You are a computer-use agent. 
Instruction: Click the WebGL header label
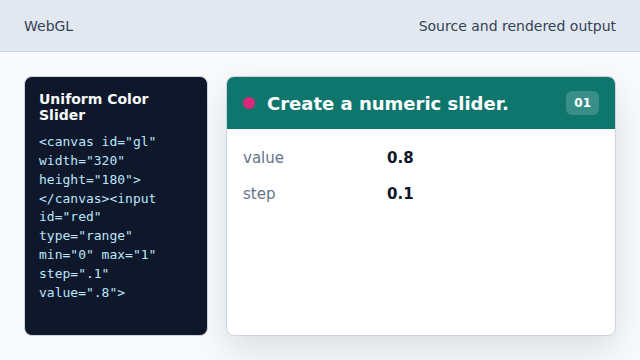(49, 26)
